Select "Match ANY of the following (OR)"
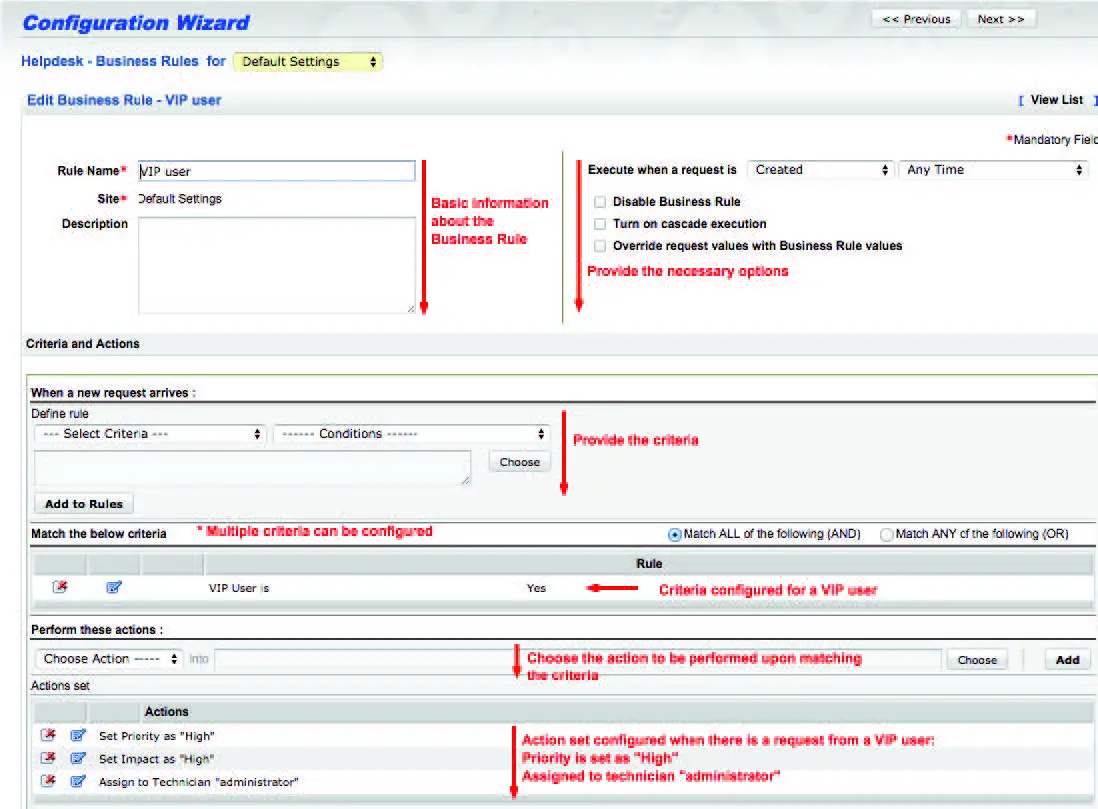The height and width of the screenshot is (809, 1098). click(886, 534)
